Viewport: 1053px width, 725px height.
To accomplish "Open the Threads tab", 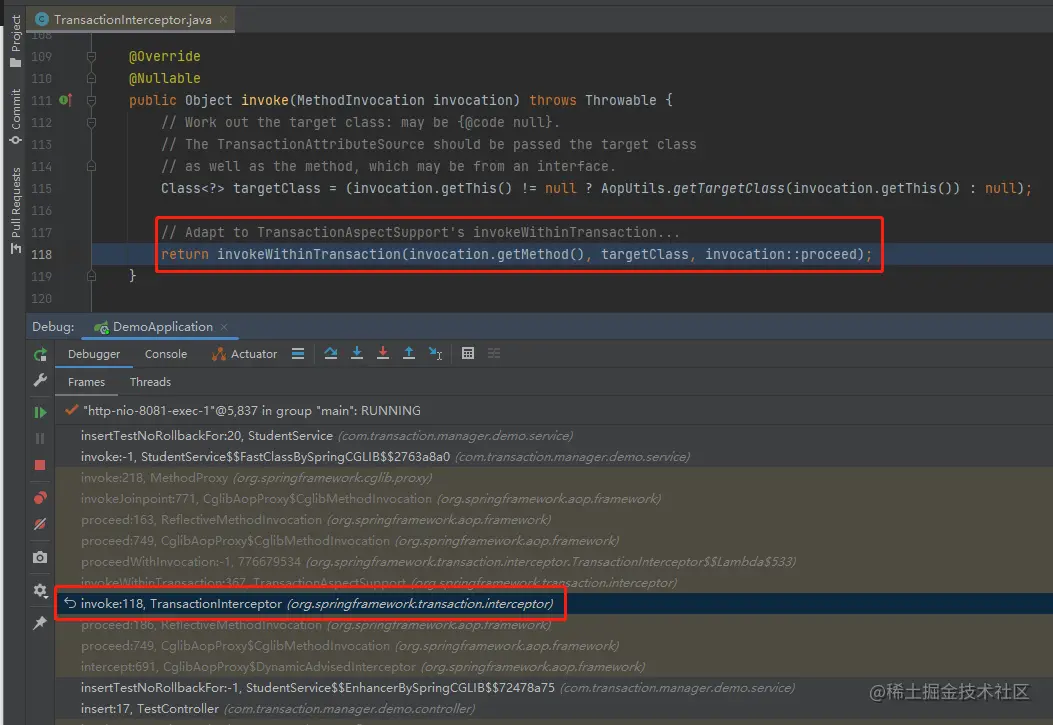I will [150, 382].
